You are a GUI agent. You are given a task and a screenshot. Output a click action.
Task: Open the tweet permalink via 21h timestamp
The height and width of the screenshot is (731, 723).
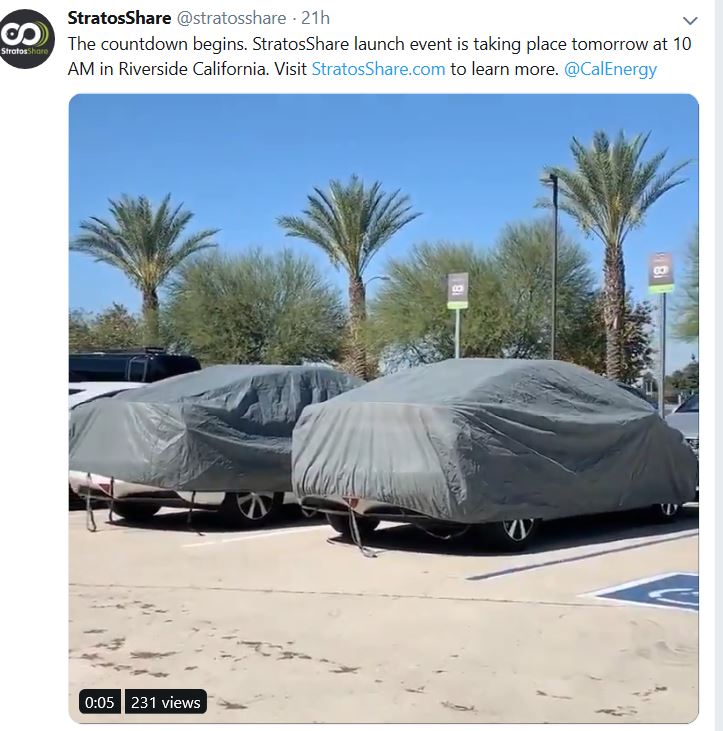coord(316,18)
